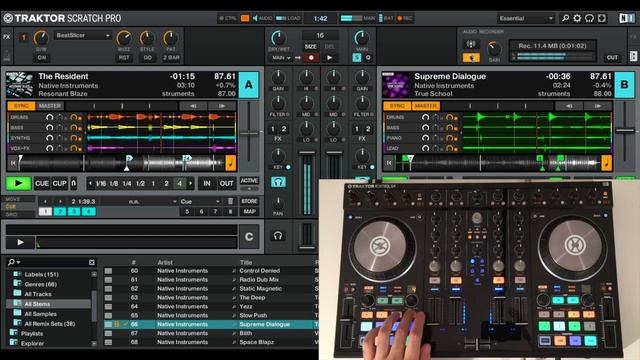640x360 pixels.
Task: Set loop IN point
Action: point(207,183)
